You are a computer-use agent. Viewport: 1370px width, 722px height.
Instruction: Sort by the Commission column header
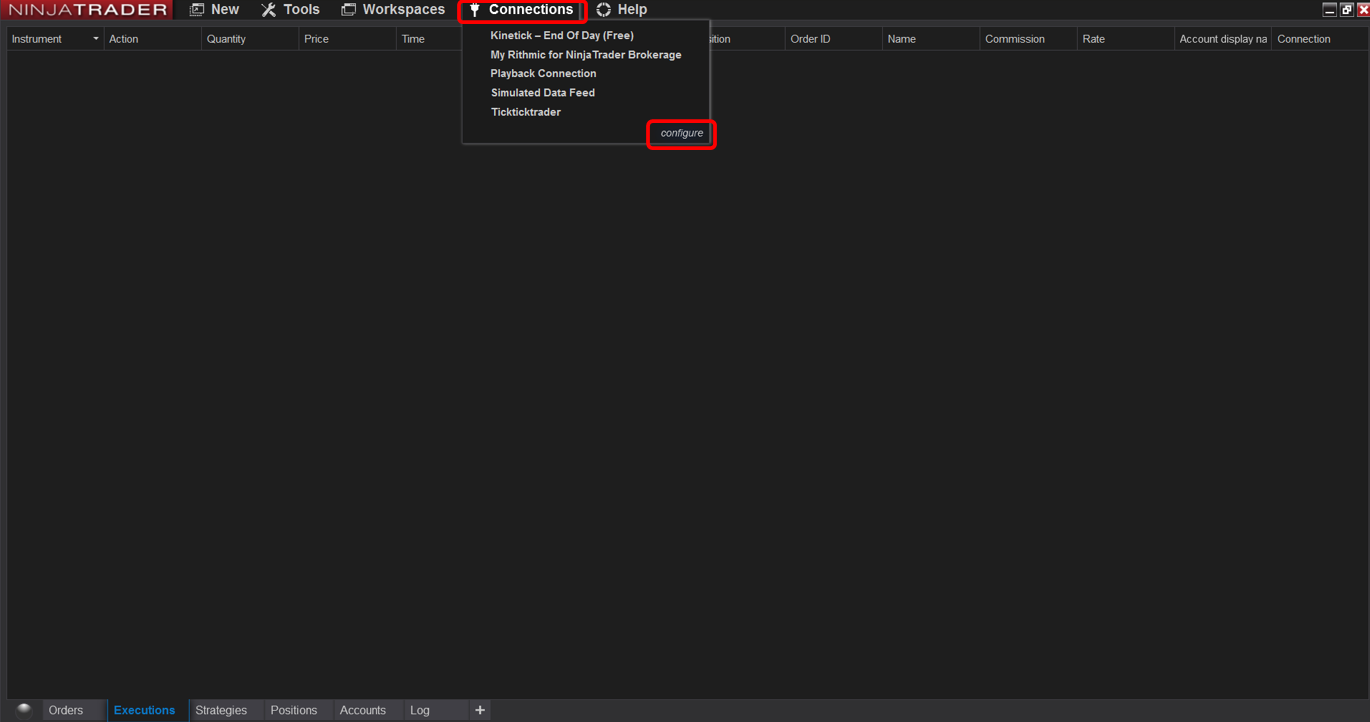coord(1028,39)
